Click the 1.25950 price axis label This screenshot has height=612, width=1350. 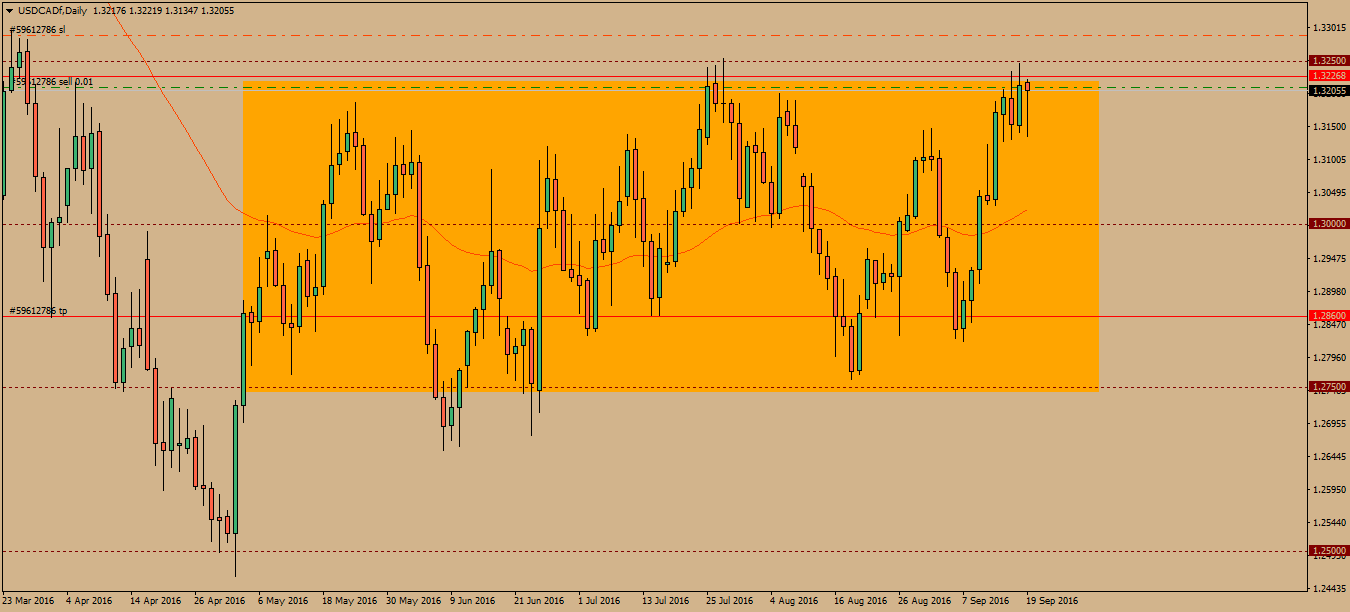tap(1329, 490)
